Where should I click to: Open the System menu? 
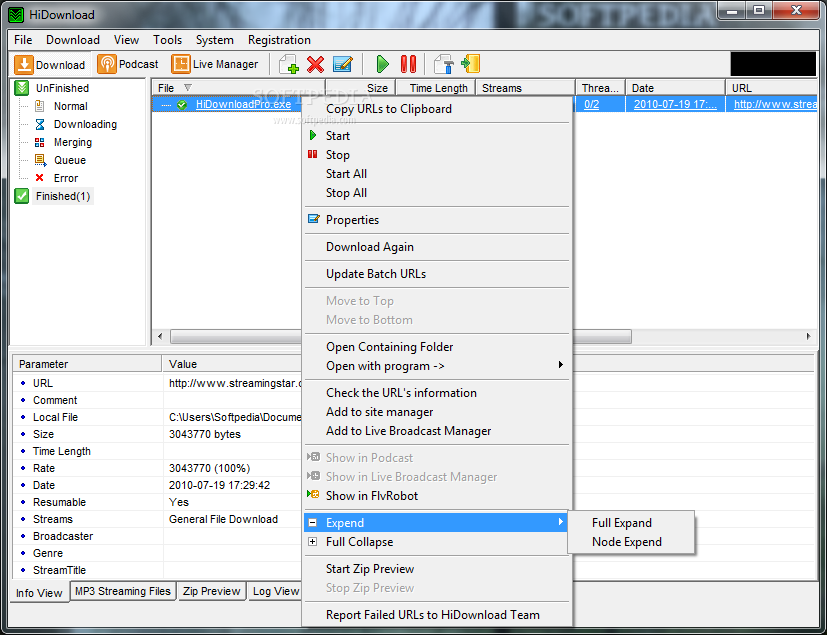click(x=214, y=40)
